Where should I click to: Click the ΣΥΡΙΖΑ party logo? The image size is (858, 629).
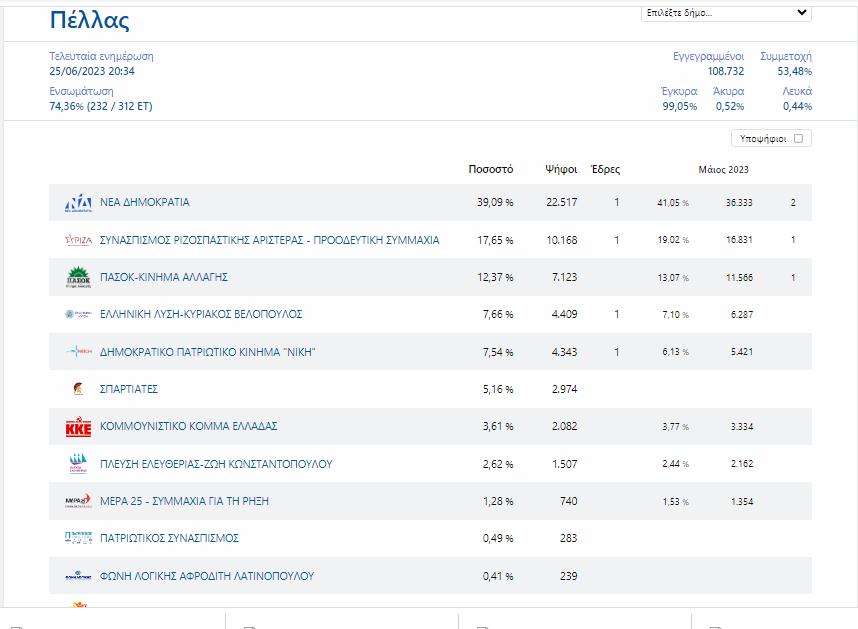[78, 240]
